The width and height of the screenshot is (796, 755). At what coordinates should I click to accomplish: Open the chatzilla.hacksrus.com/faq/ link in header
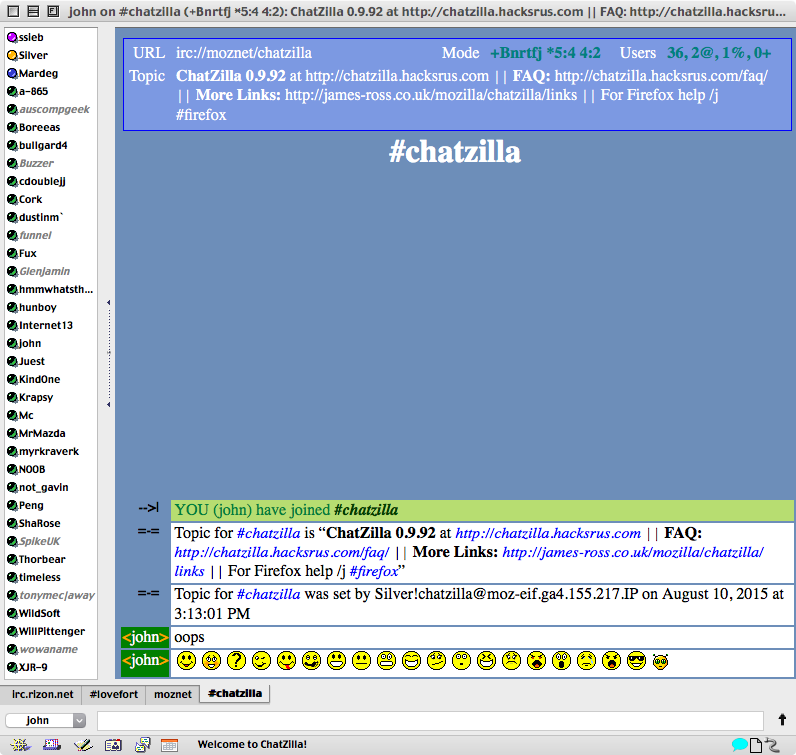coord(660,75)
